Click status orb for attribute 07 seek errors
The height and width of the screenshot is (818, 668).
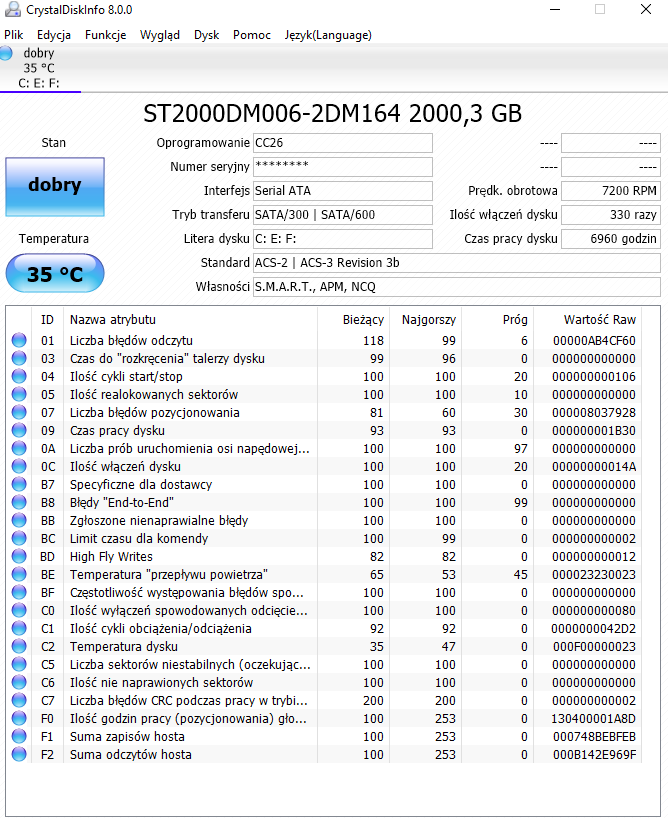pos(19,412)
